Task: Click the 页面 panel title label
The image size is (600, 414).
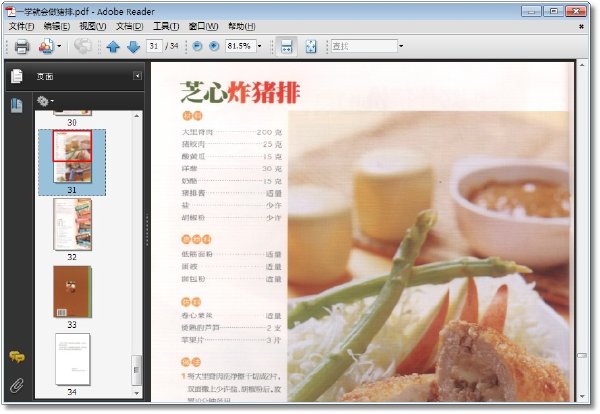Action: [x=45, y=77]
